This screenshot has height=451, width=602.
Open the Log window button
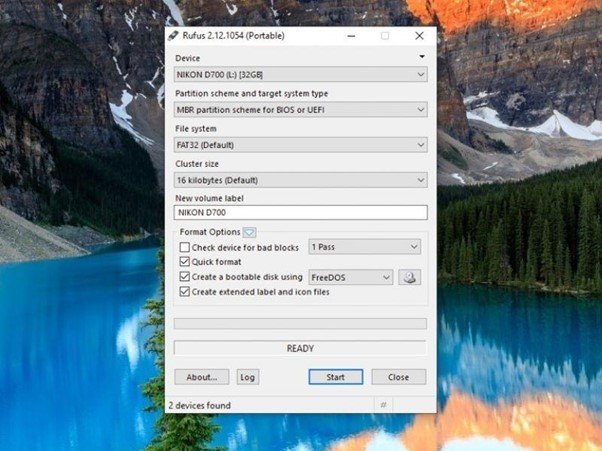(x=247, y=377)
